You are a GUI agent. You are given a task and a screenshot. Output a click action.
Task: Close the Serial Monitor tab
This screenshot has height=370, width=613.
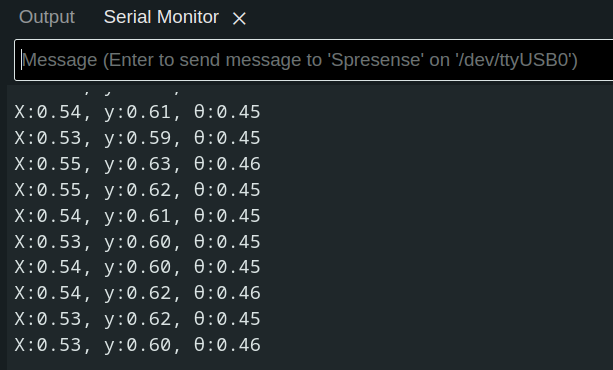239,18
